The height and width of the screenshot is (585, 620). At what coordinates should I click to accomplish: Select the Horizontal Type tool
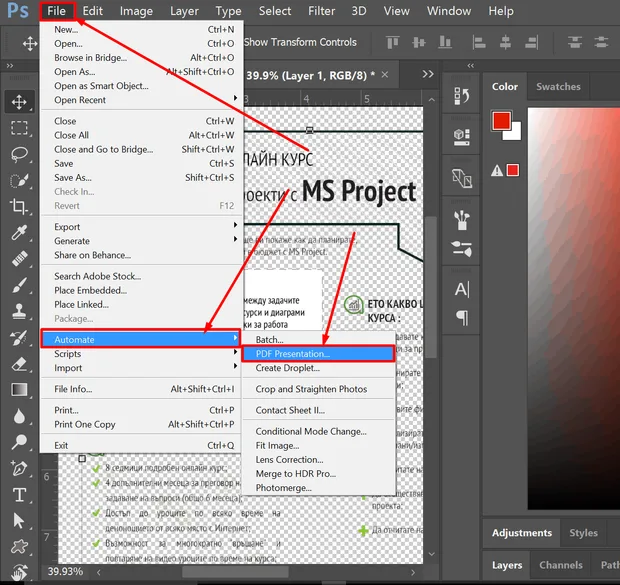coord(19,494)
